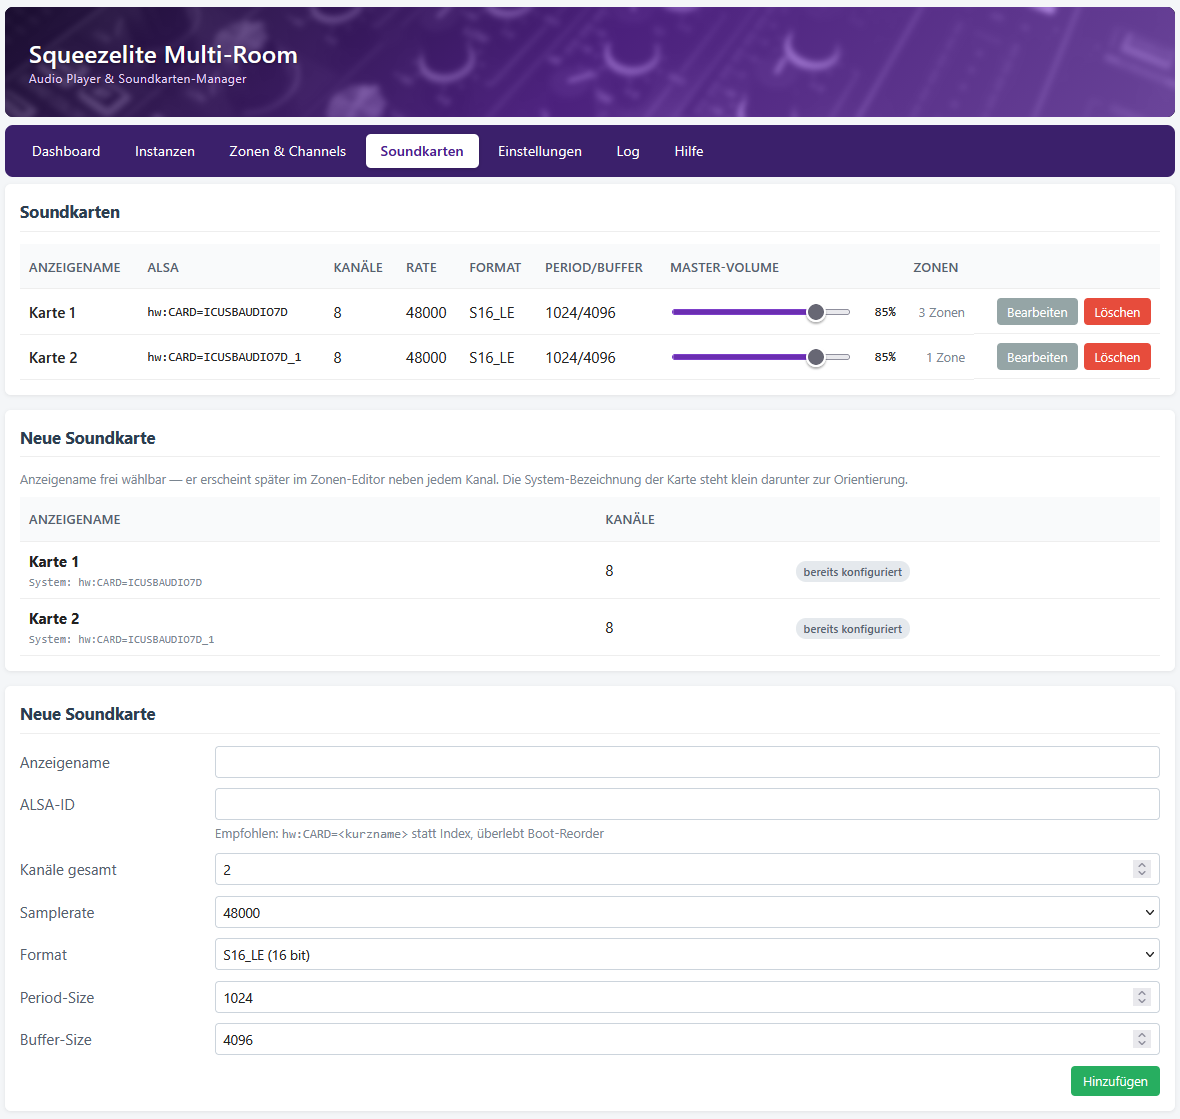Click the ALSA-ID input field

[x=686, y=804]
